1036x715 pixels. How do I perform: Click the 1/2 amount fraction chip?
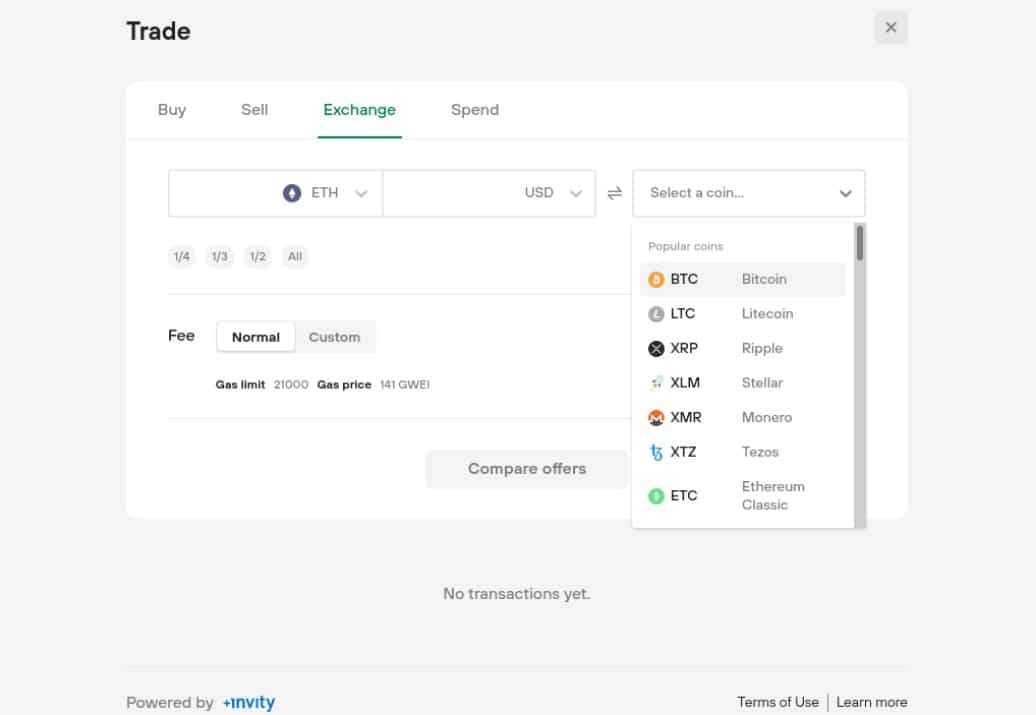point(257,256)
